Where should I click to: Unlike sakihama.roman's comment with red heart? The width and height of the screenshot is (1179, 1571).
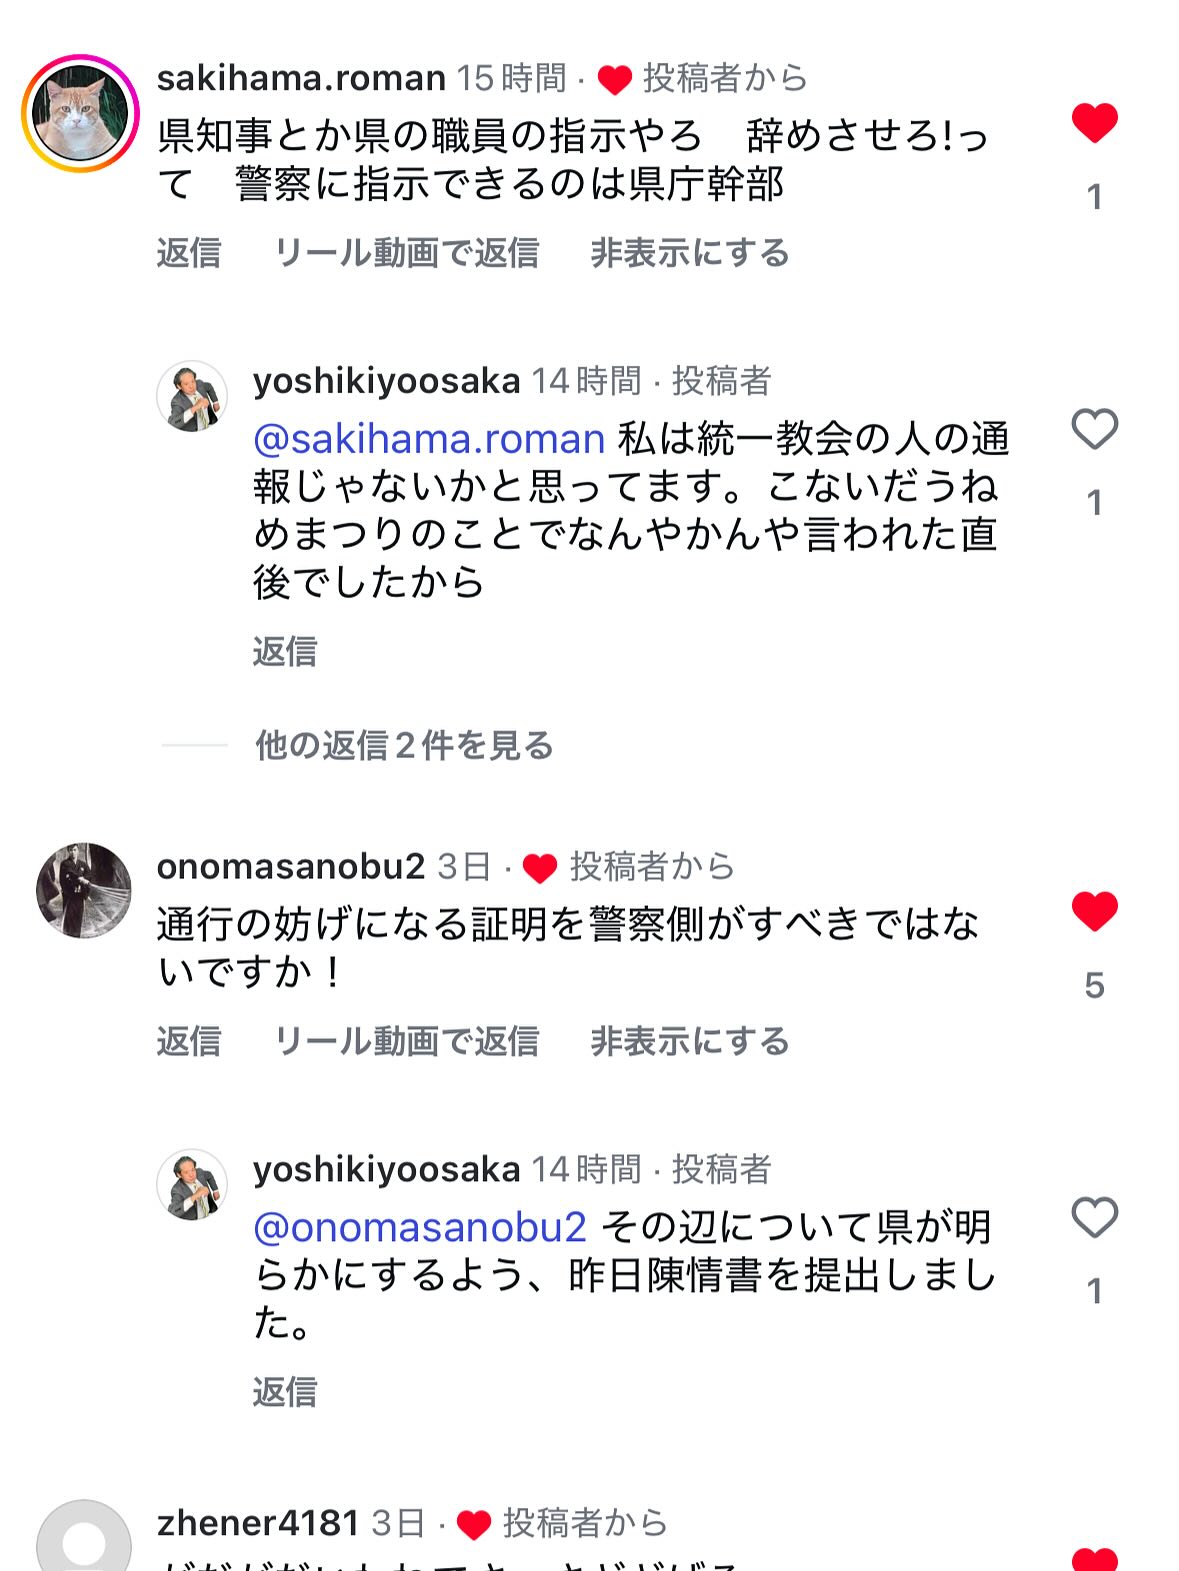point(1094,123)
